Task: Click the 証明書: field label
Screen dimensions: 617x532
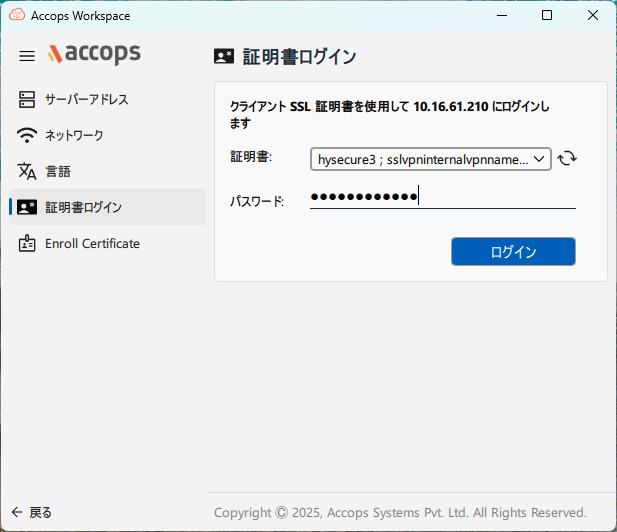Action: pyautogui.click(x=251, y=157)
